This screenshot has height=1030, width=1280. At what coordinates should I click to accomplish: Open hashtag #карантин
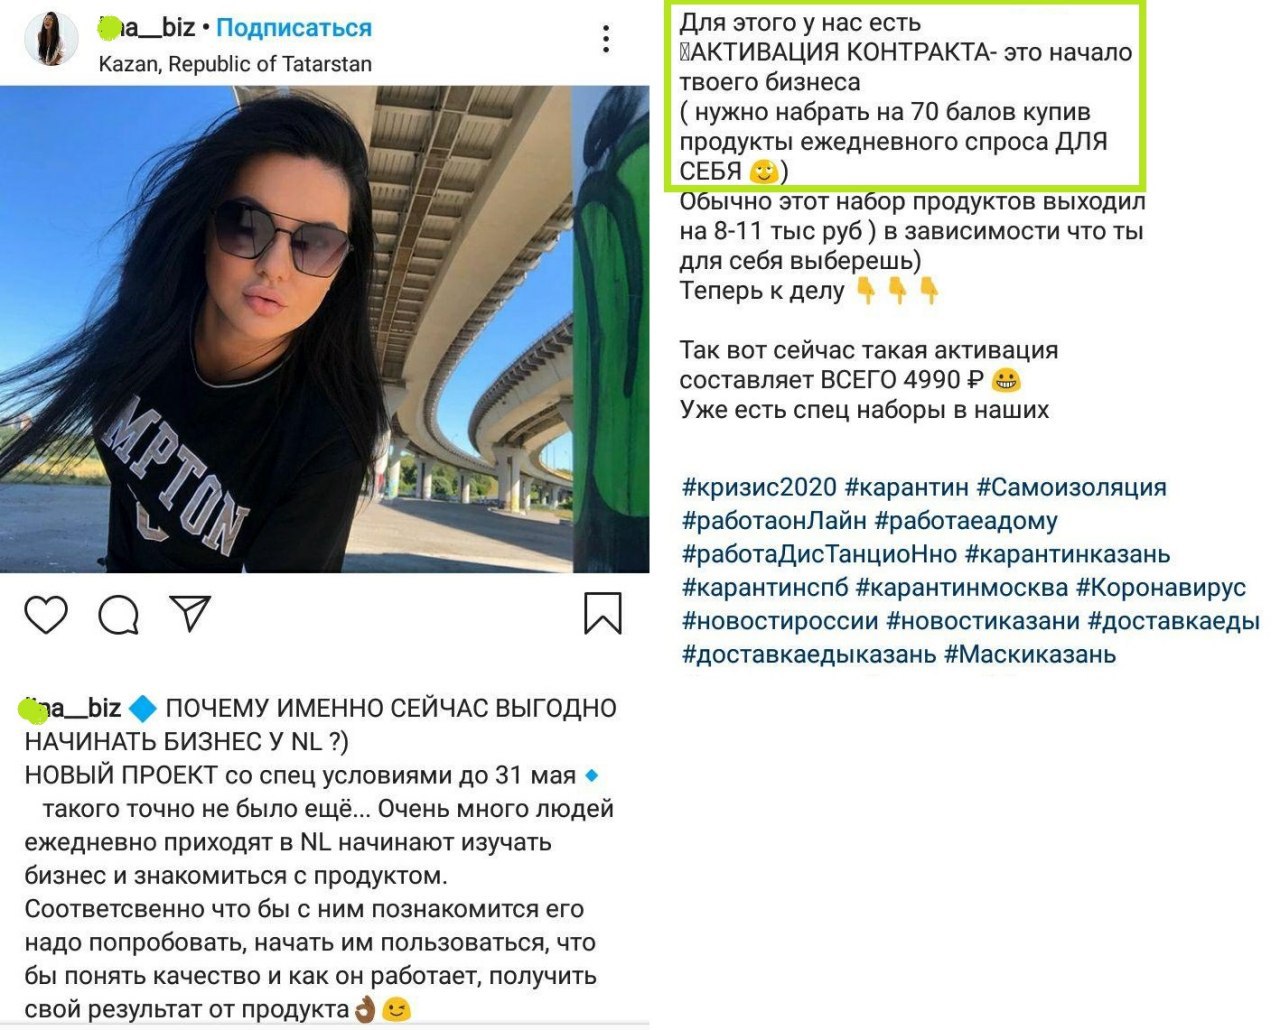[x=907, y=487]
